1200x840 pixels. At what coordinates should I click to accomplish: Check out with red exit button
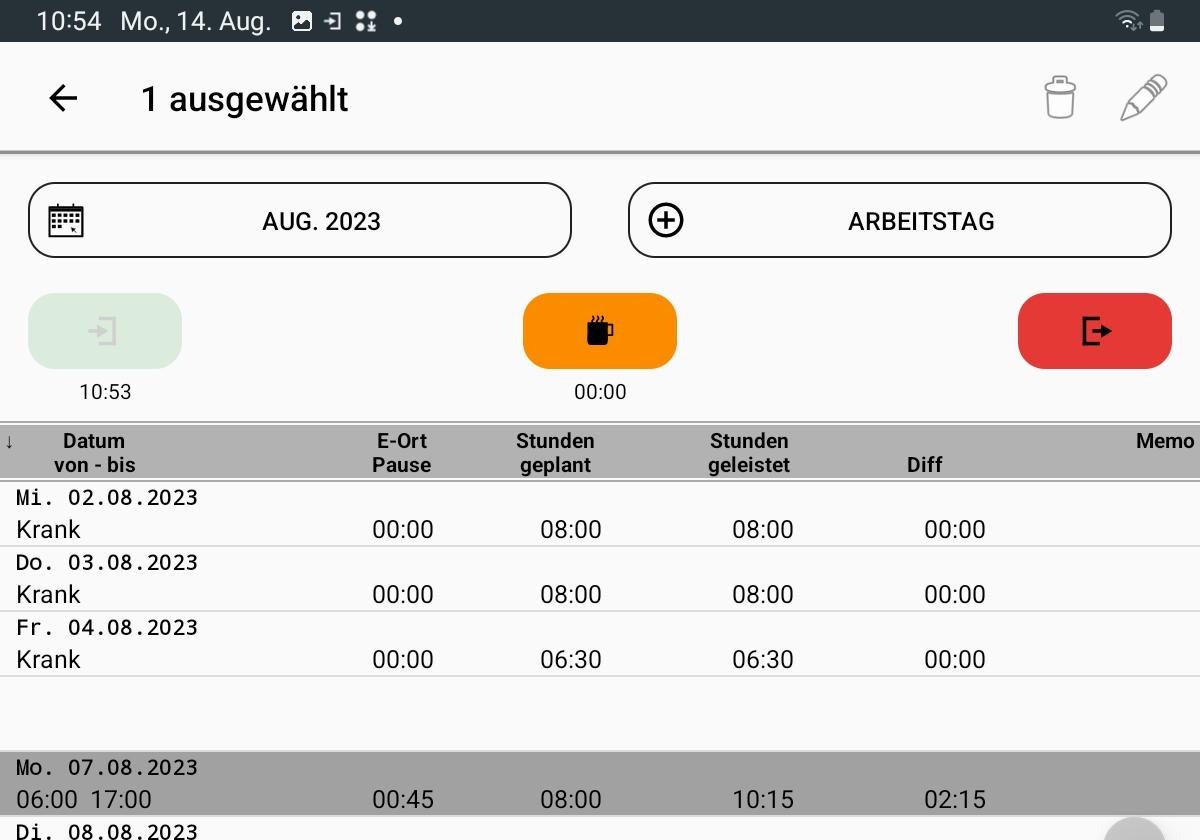(x=1095, y=331)
